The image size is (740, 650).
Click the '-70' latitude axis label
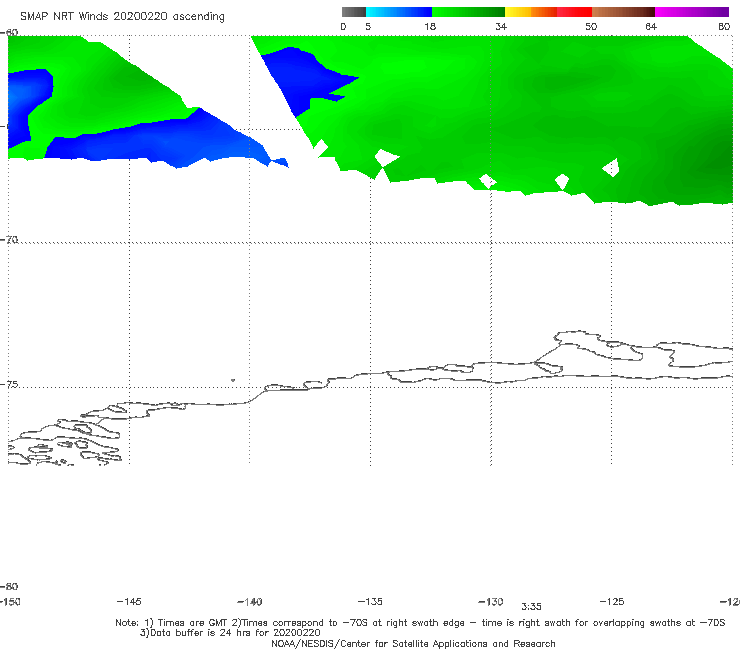(x=9, y=240)
